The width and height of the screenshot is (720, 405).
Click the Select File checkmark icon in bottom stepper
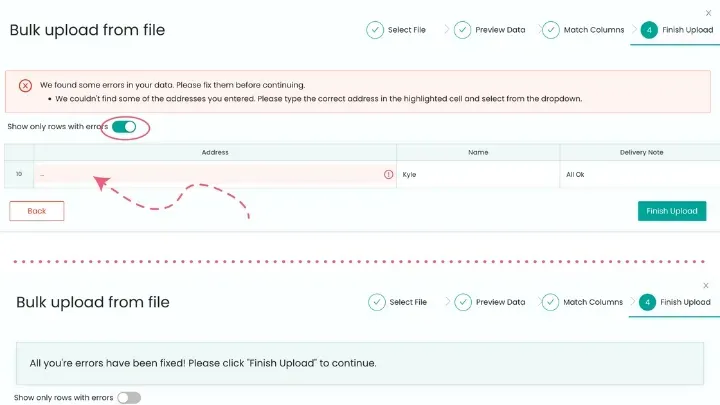(376, 302)
